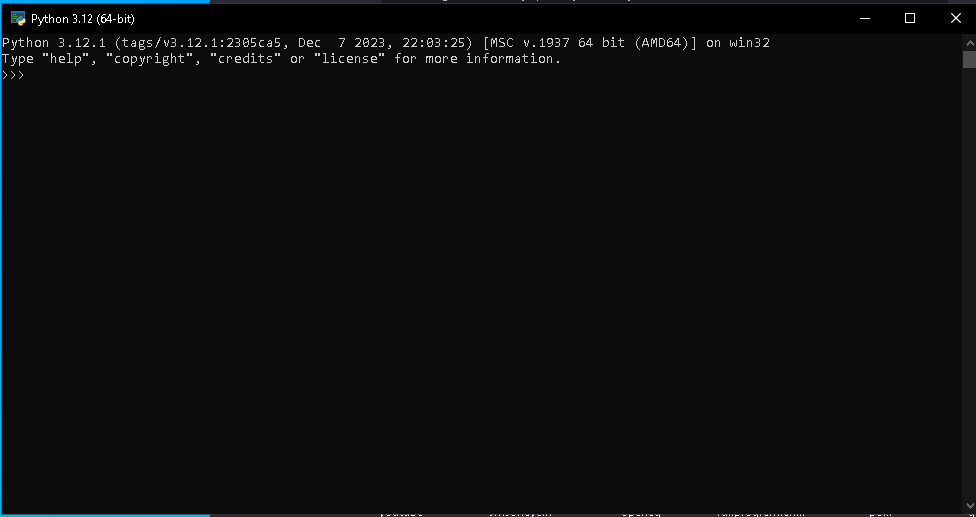
Task: Click the empty scrollbar track below thumb
Action: pyautogui.click(x=969, y=283)
